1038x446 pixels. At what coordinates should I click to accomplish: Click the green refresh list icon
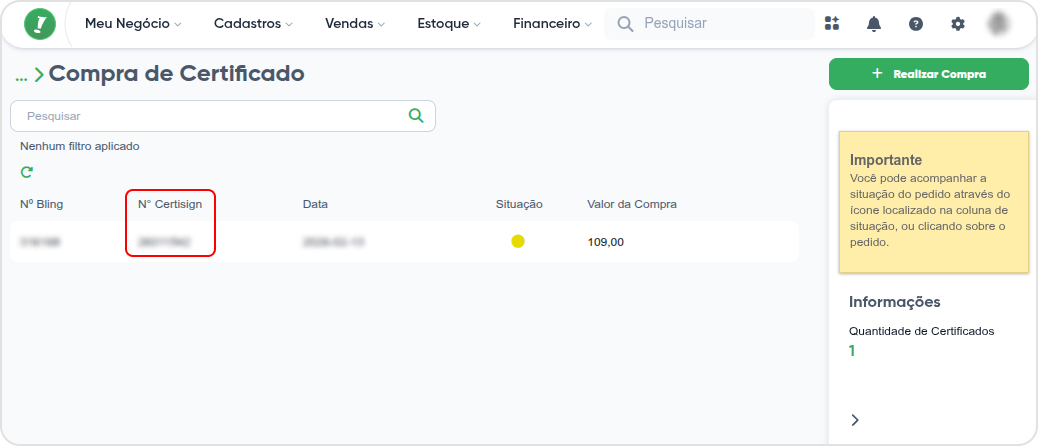click(x=26, y=172)
